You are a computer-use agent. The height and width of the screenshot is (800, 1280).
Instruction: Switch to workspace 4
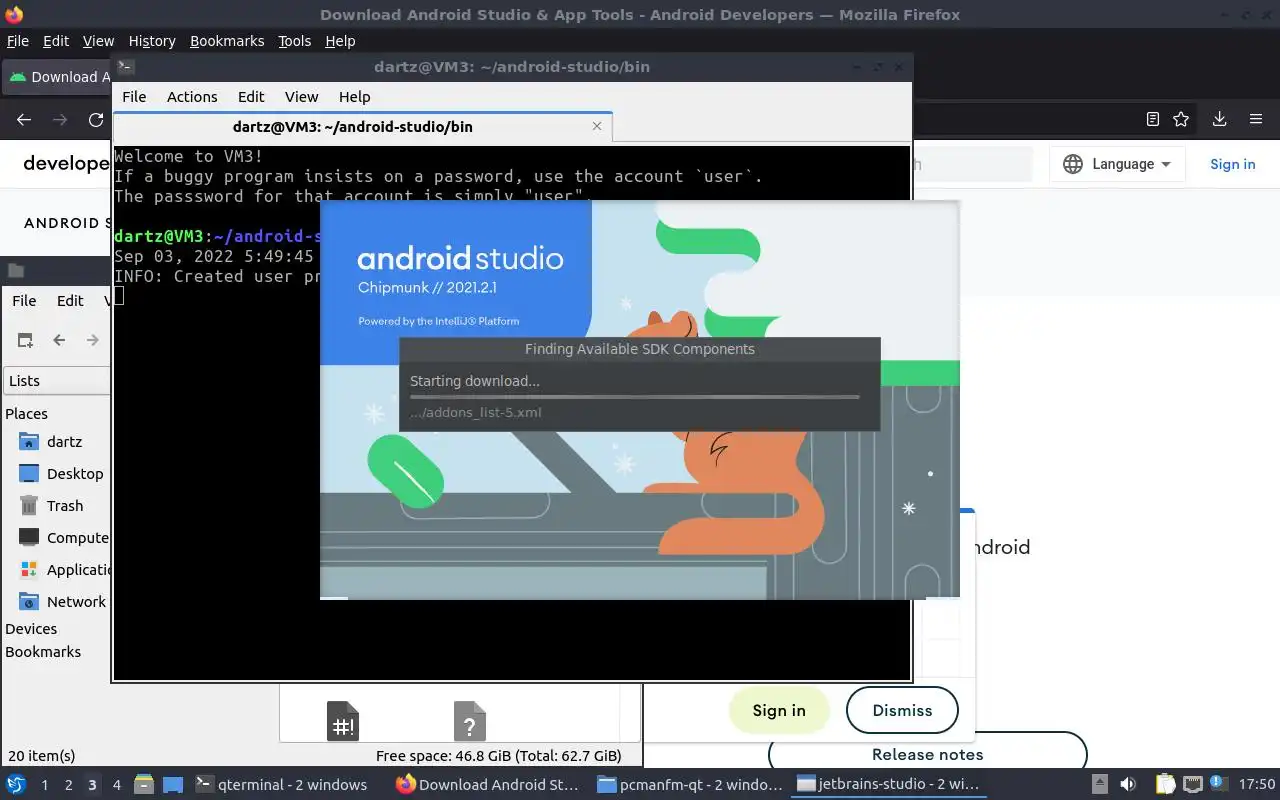point(116,784)
